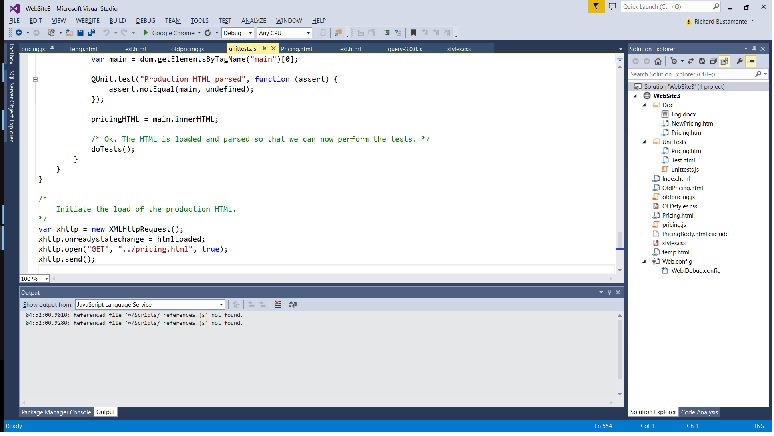The width and height of the screenshot is (774, 436).
Task: Toggle Preview Selected Items in Solution Explorer
Action: click(751, 61)
